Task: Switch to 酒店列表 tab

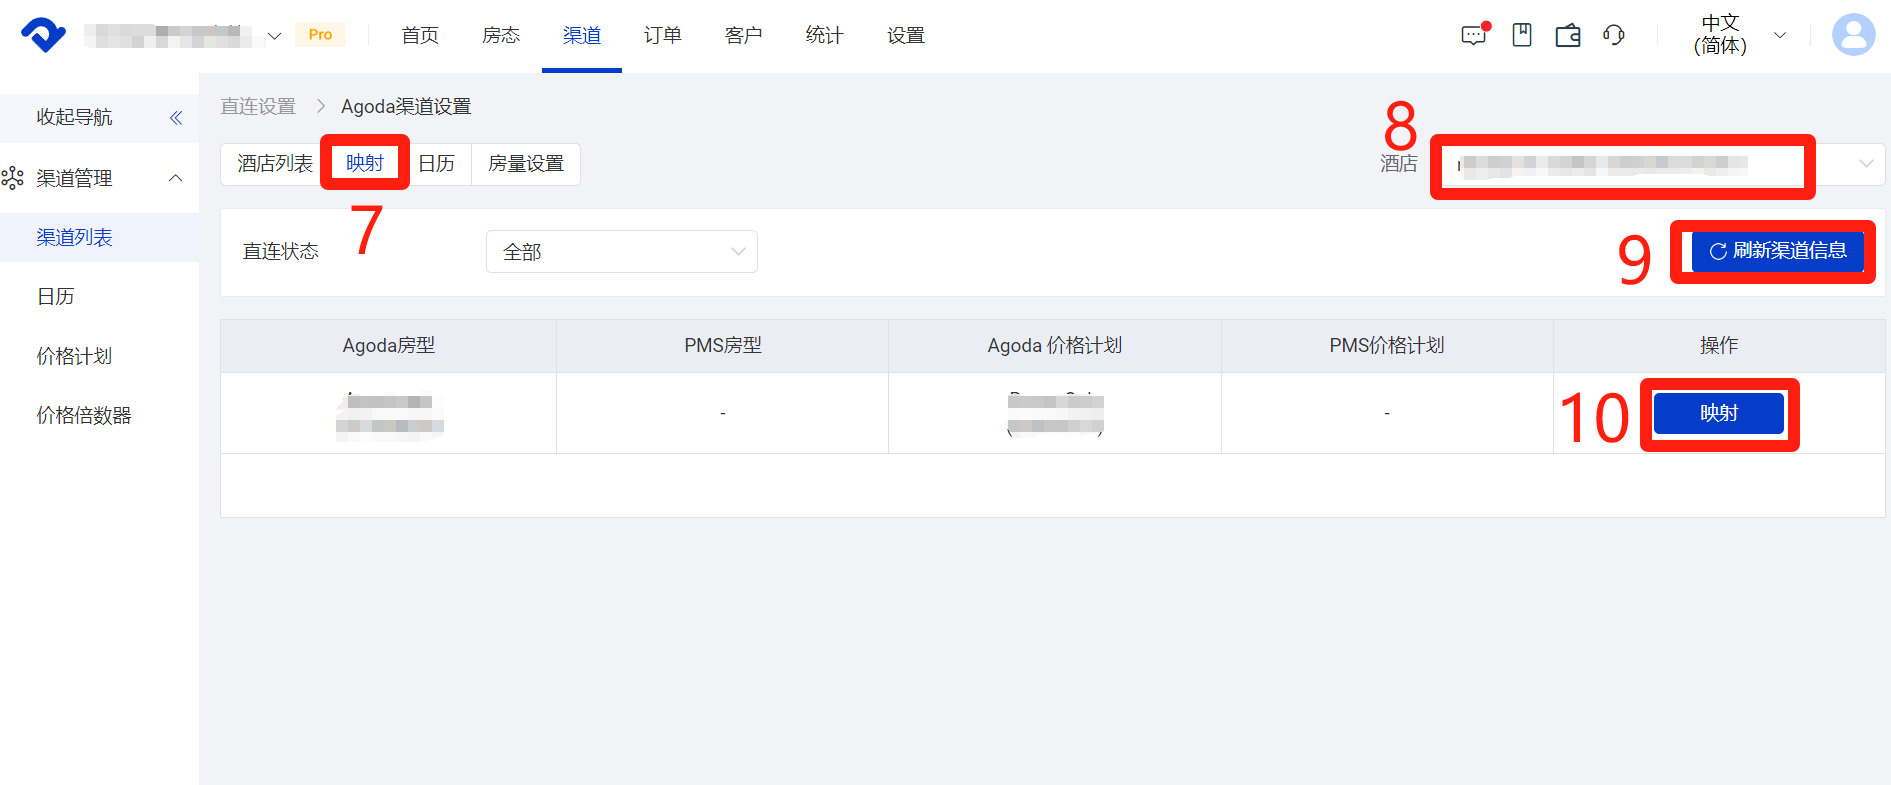Action: point(275,164)
